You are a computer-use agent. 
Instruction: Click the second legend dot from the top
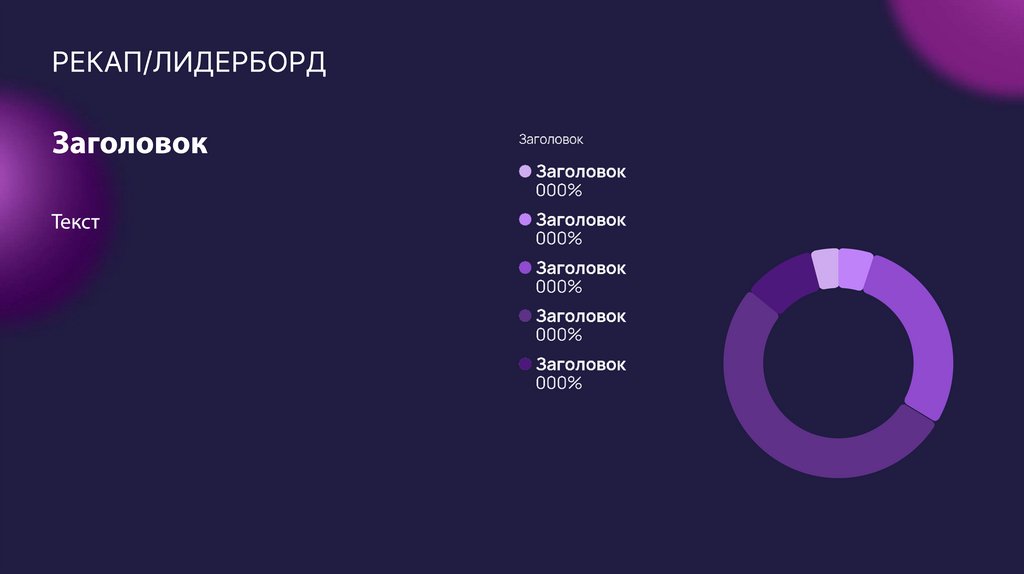click(525, 220)
